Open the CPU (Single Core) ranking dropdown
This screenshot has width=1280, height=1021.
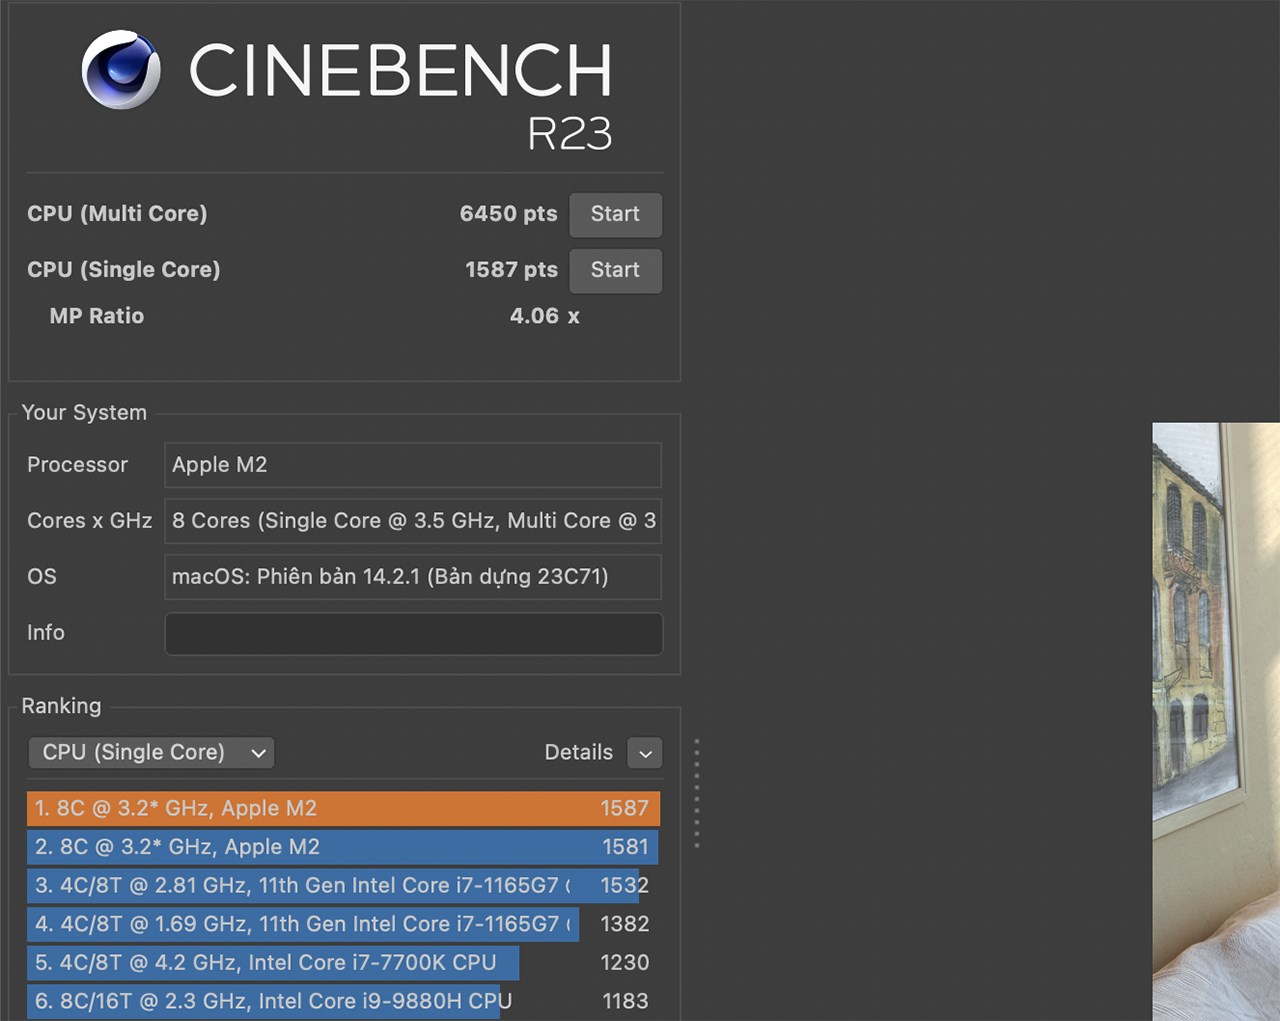click(150, 752)
